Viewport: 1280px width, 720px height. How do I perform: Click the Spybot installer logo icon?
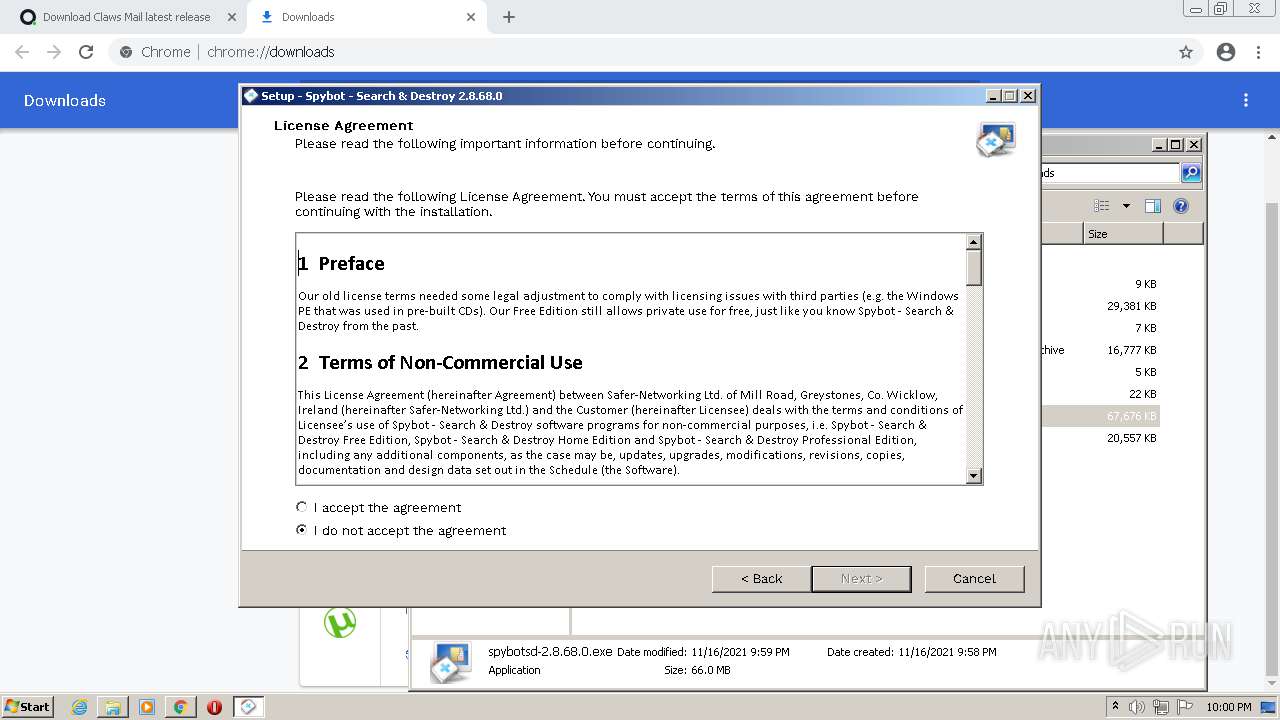point(996,139)
